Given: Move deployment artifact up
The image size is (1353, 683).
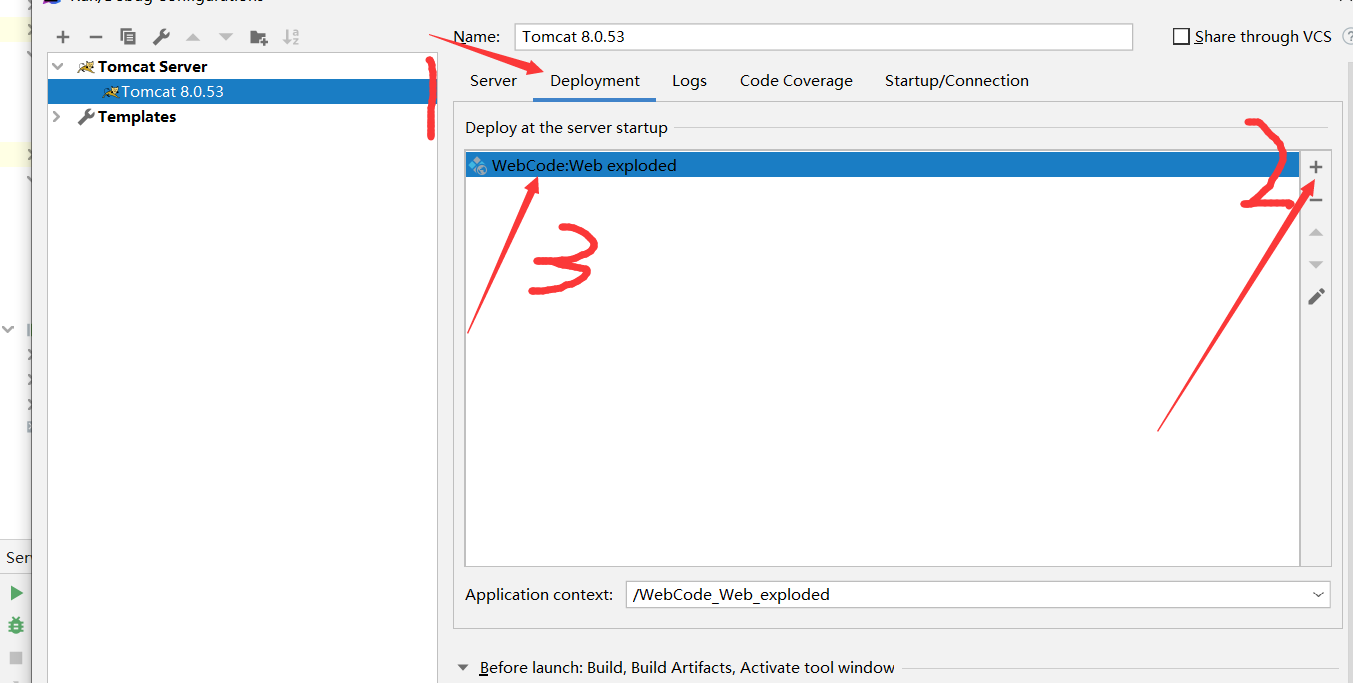Looking at the screenshot, I should [x=1316, y=232].
